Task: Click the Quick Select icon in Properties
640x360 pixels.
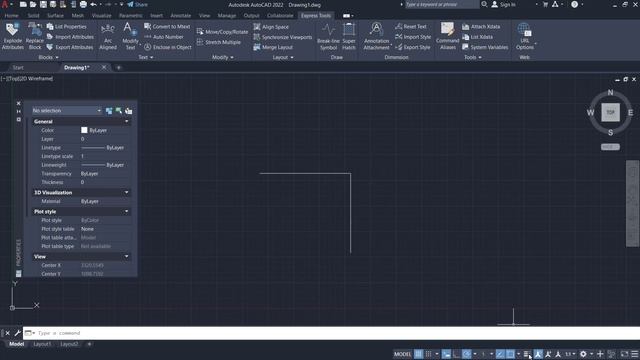Action: 129,111
